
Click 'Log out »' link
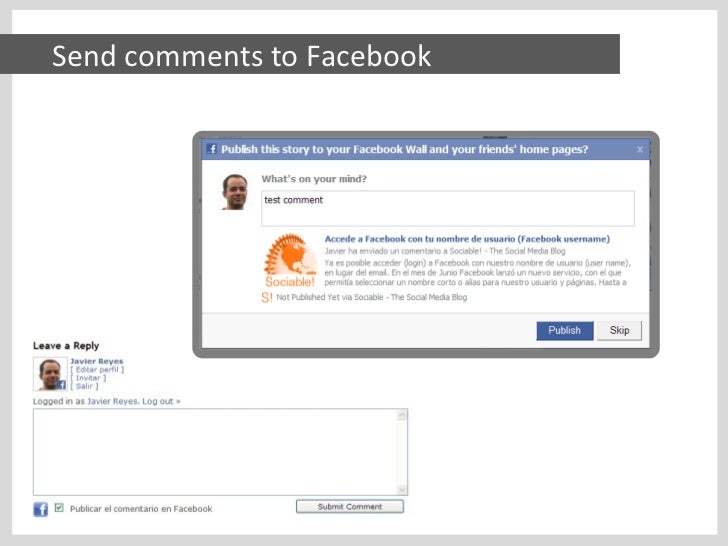click(161, 401)
